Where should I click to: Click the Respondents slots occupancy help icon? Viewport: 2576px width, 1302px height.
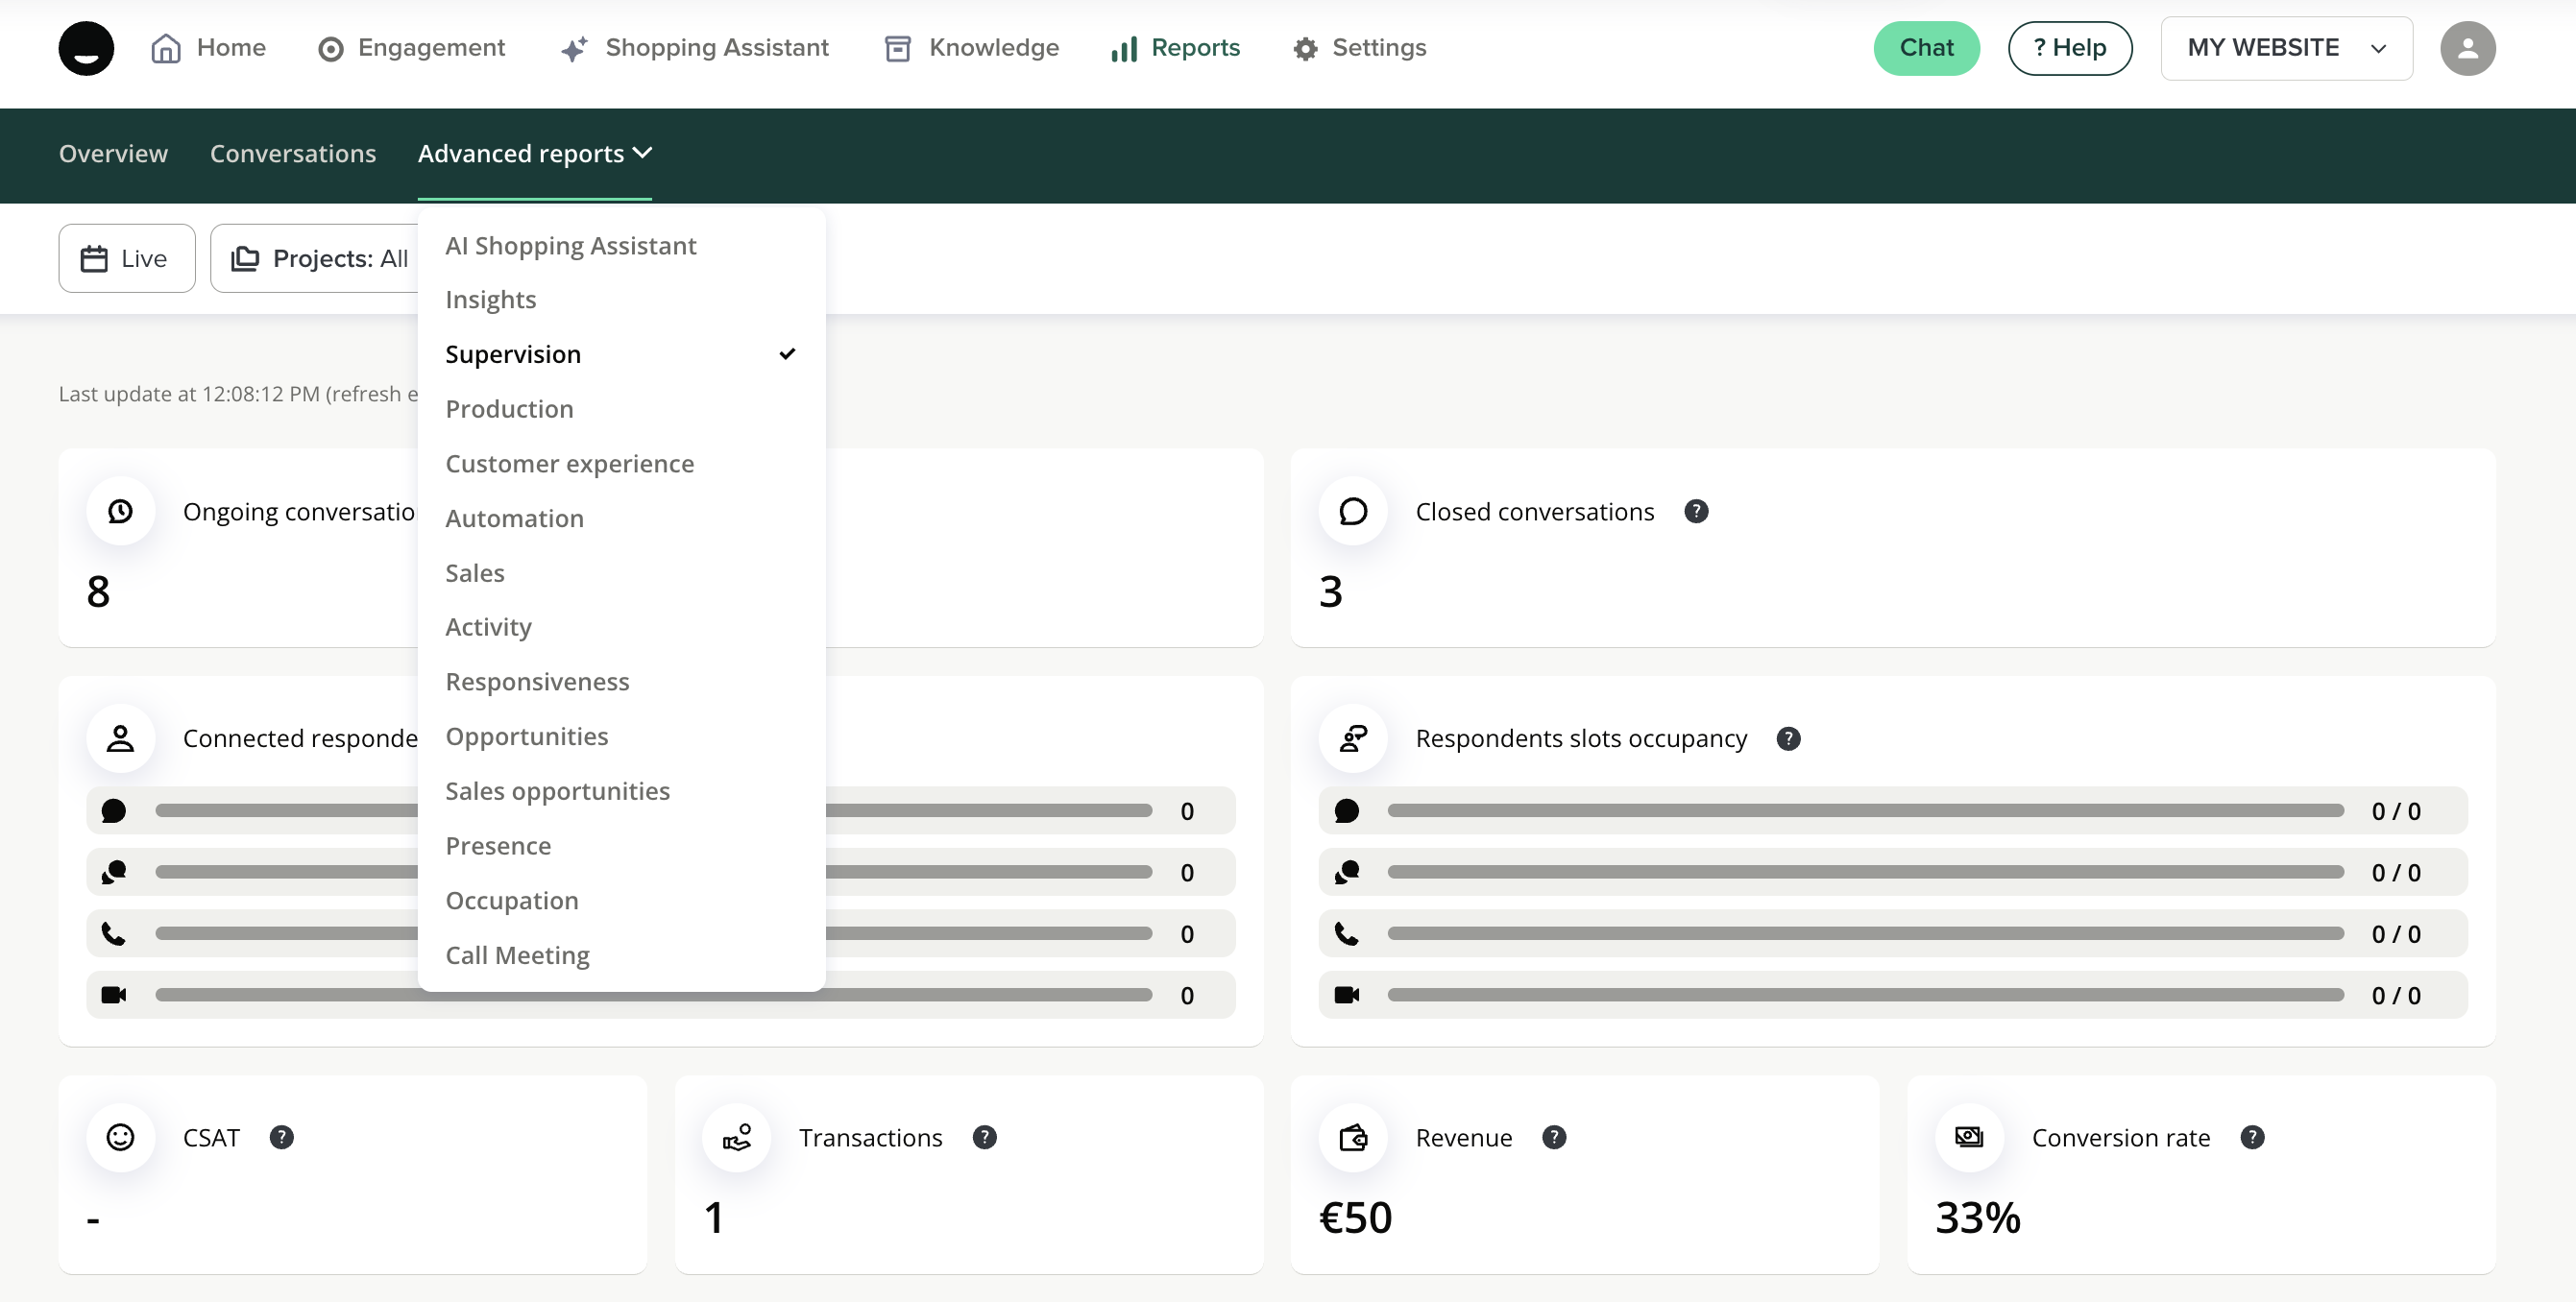(1788, 739)
